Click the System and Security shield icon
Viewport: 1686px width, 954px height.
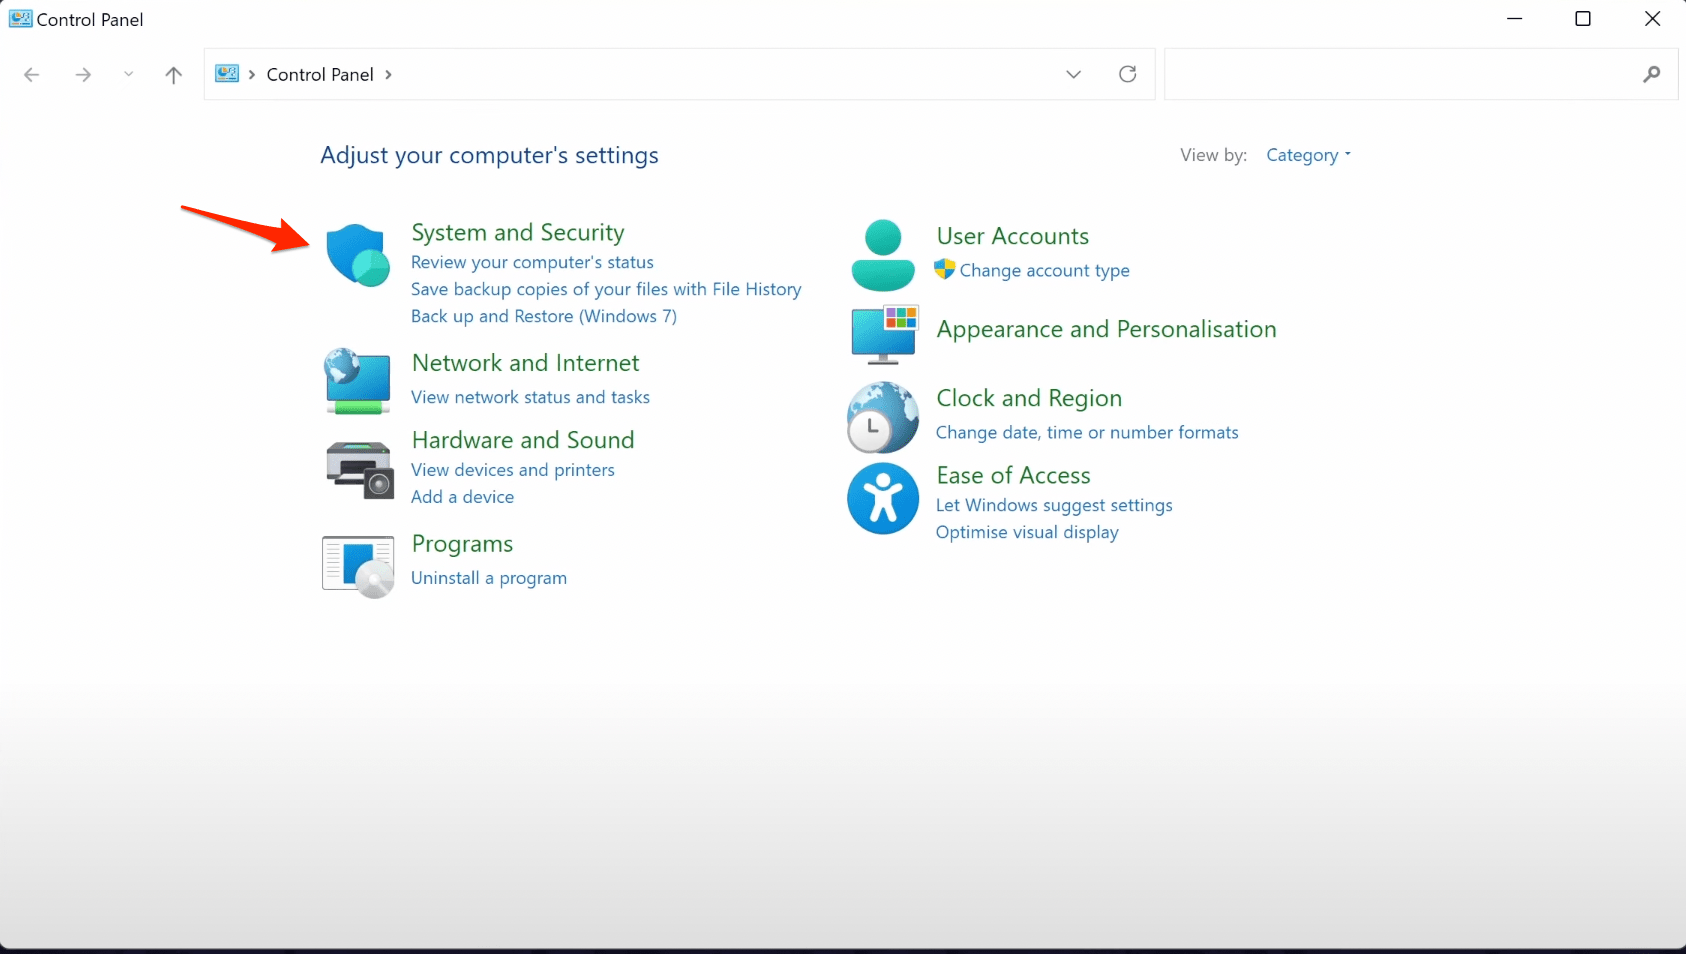(x=357, y=255)
